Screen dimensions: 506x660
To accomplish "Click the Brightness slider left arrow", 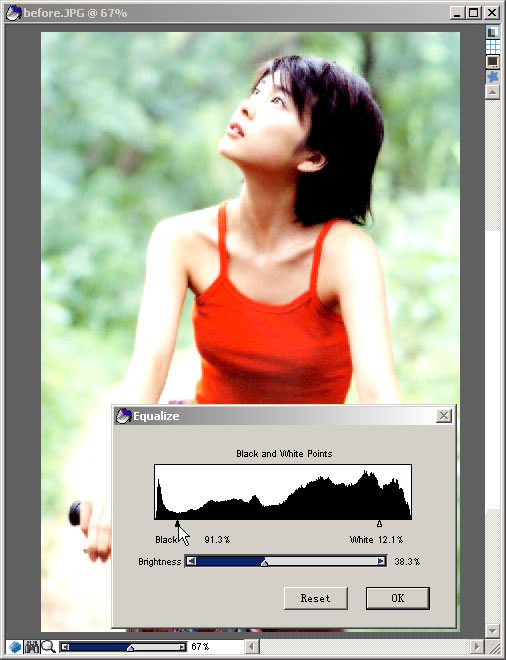I will coord(191,561).
